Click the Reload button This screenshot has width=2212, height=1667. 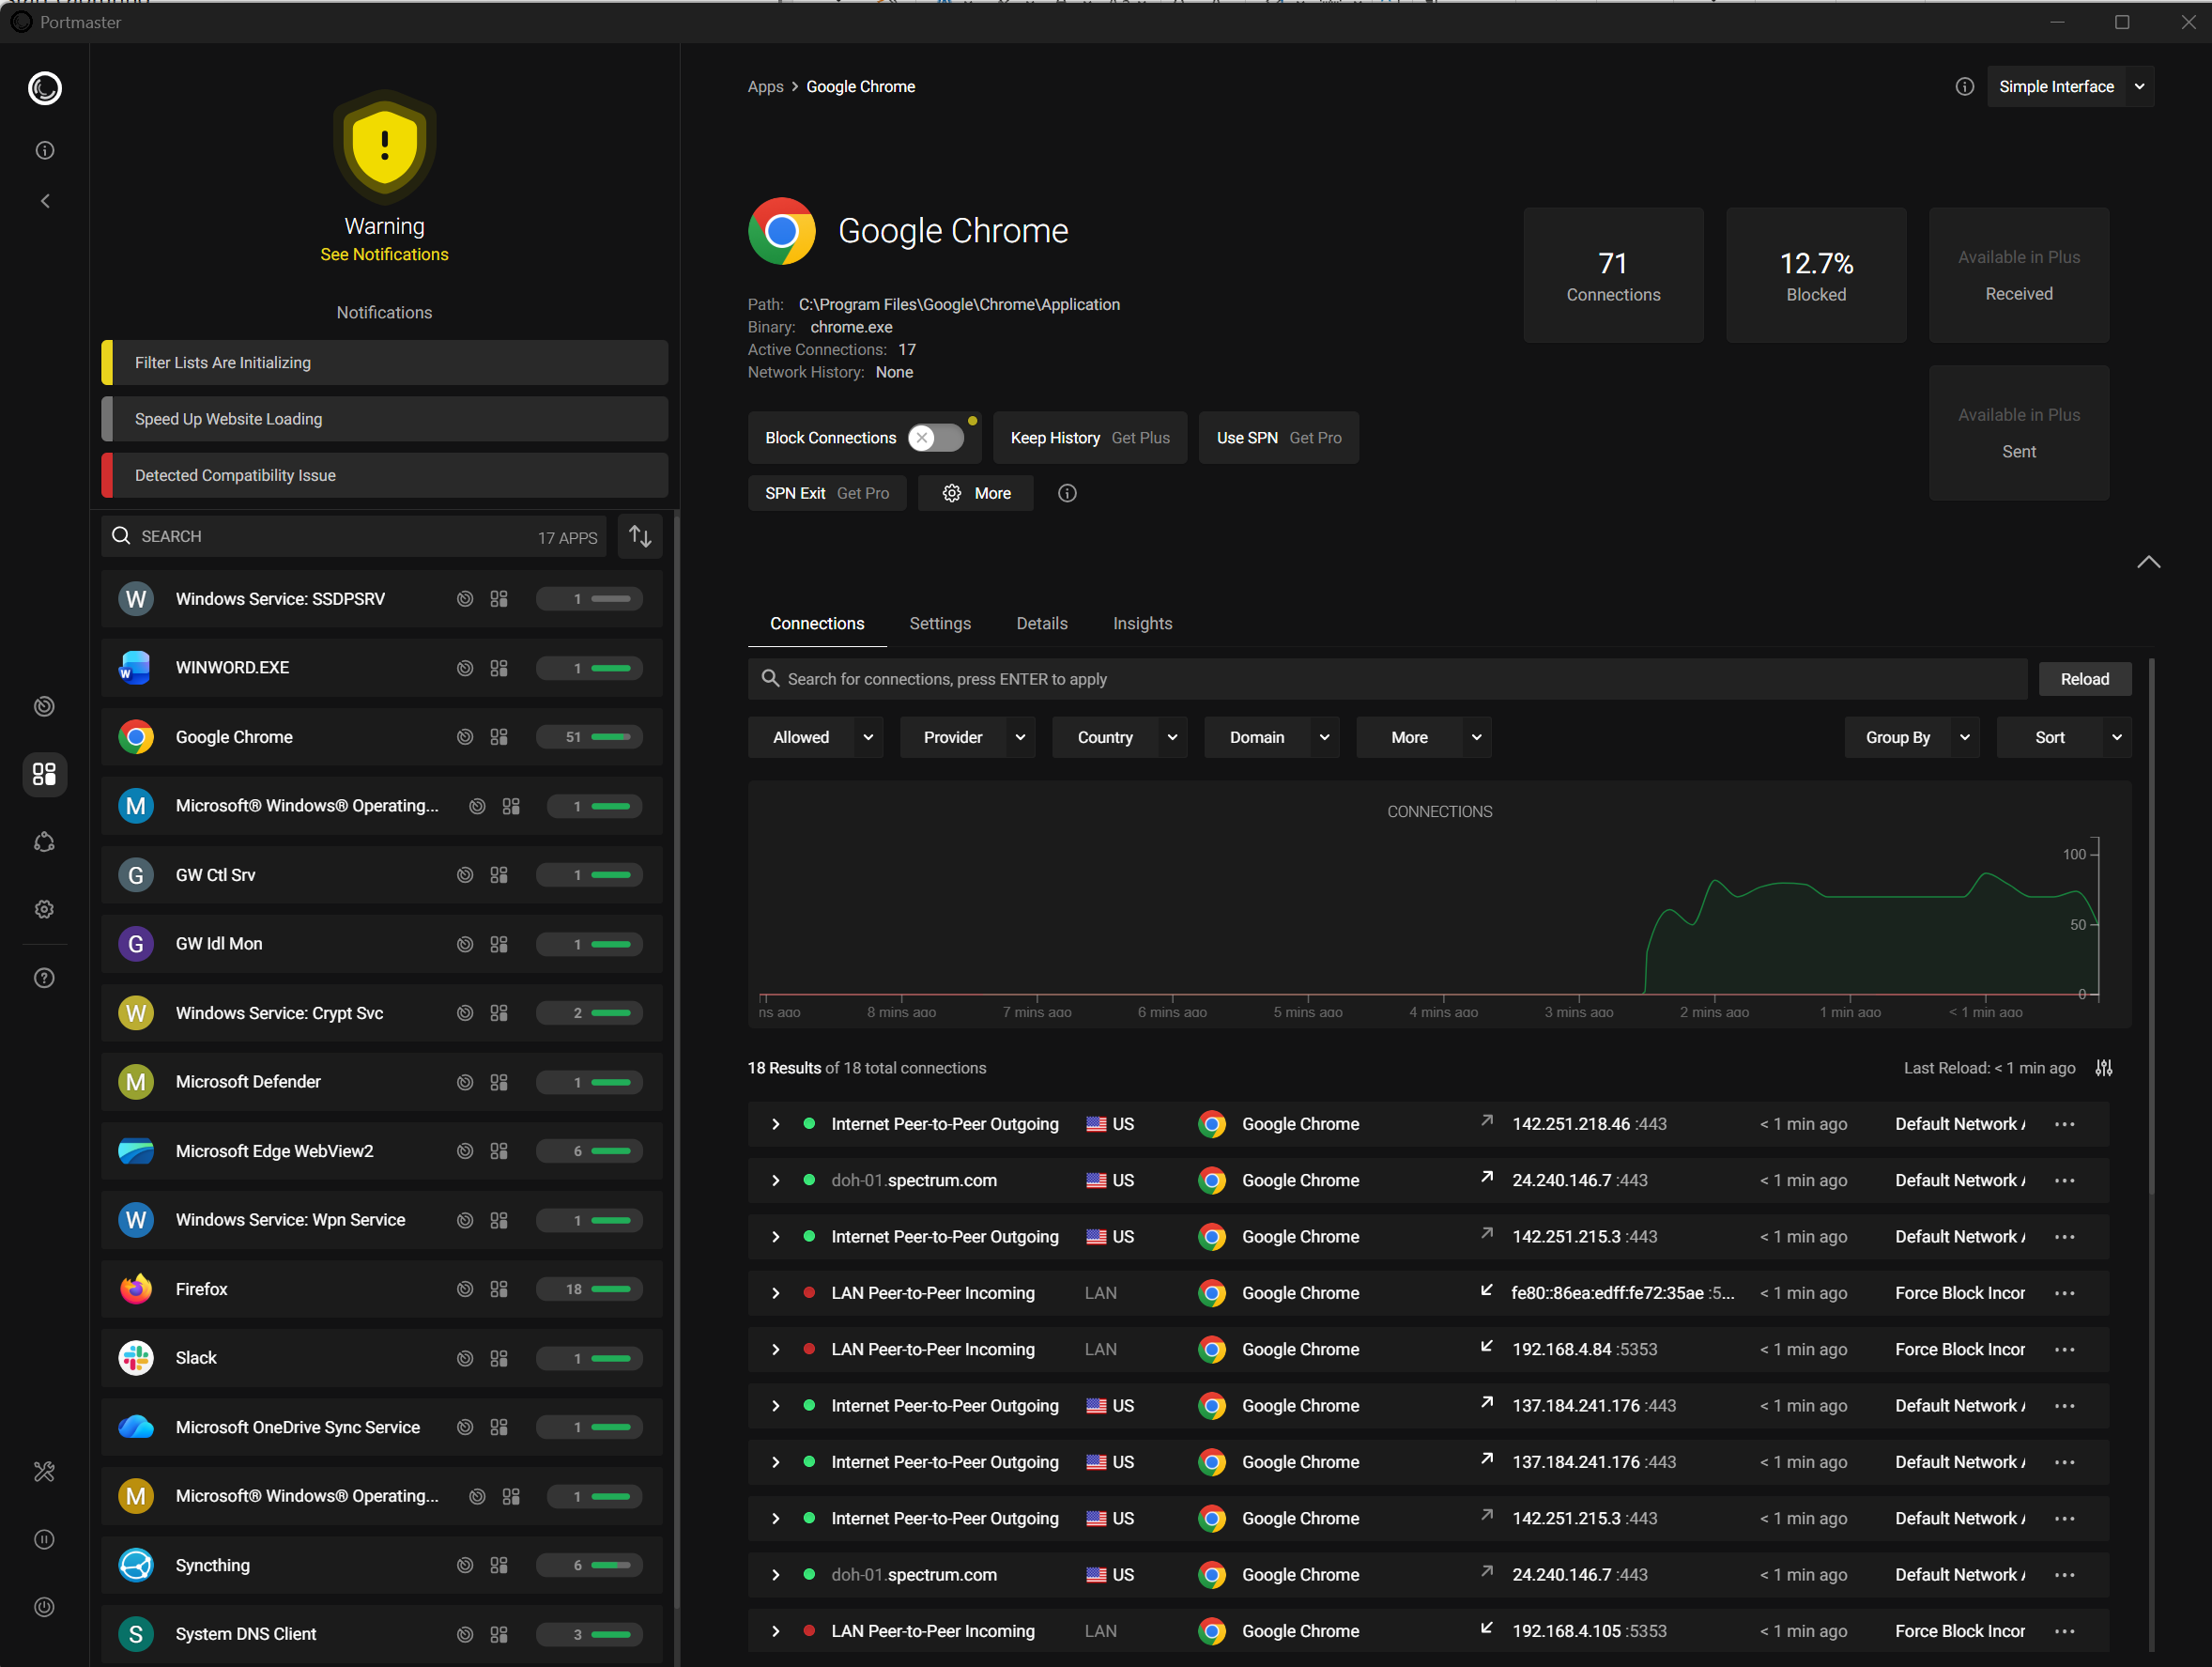click(2084, 679)
